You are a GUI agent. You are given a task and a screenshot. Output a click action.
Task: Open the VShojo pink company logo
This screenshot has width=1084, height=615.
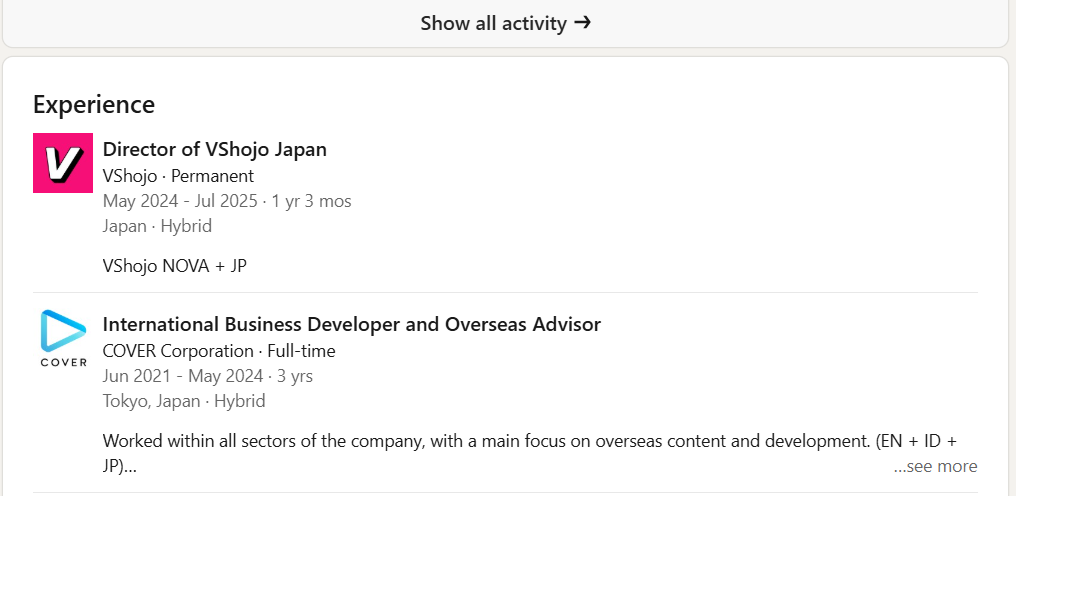click(63, 163)
